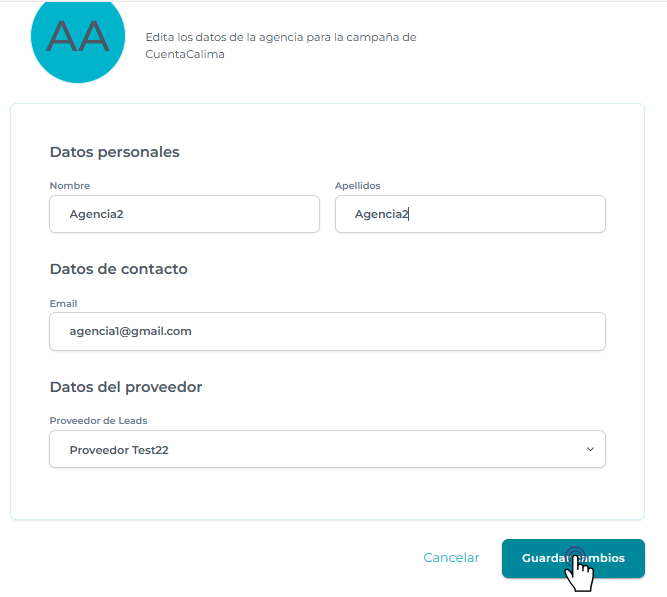Click the Cancelar link
The image size is (667, 597).
[x=451, y=558]
